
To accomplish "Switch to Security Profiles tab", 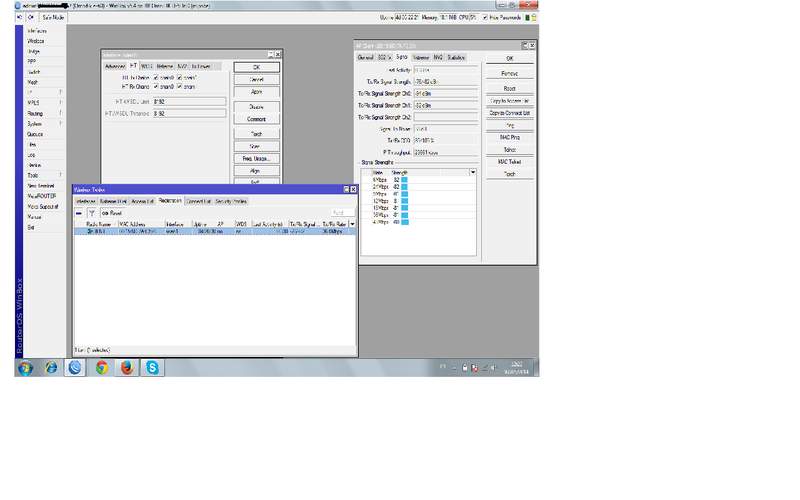I will click(231, 202).
